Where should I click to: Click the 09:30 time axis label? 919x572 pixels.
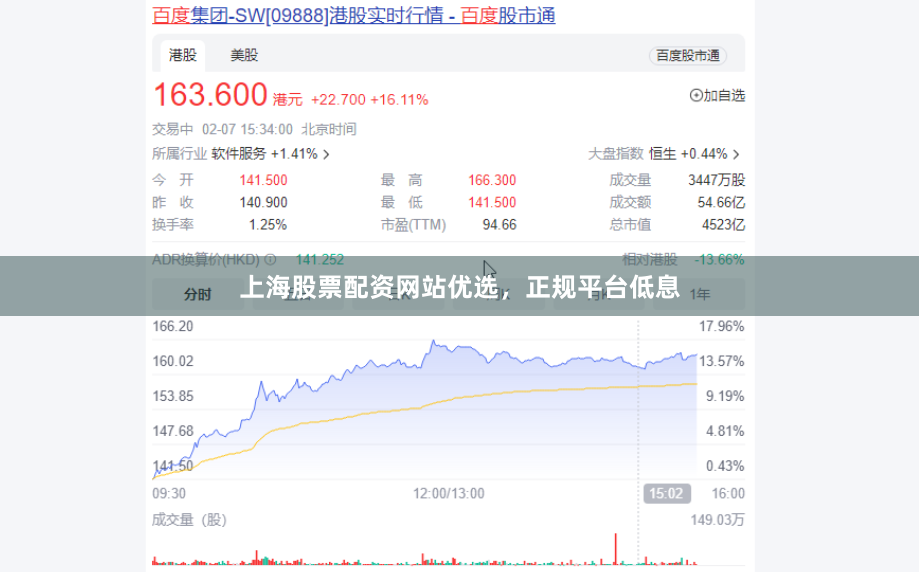[x=169, y=493]
